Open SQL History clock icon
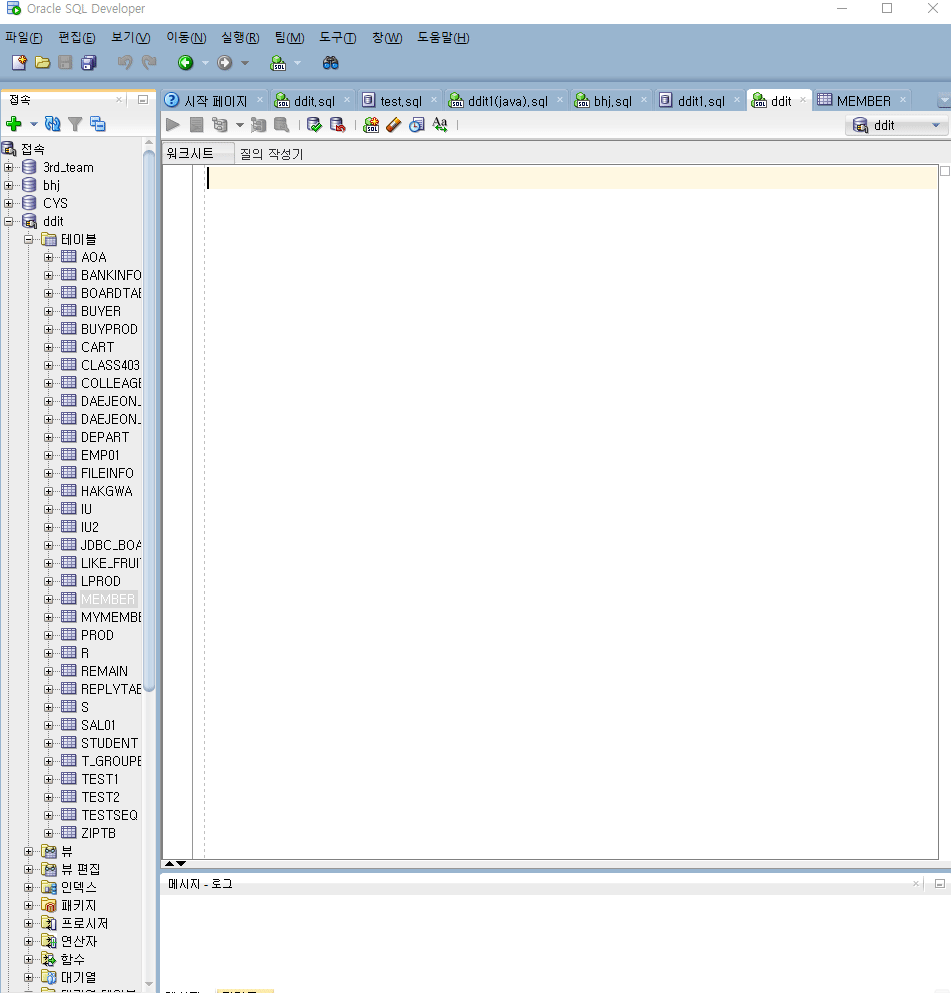 point(416,125)
